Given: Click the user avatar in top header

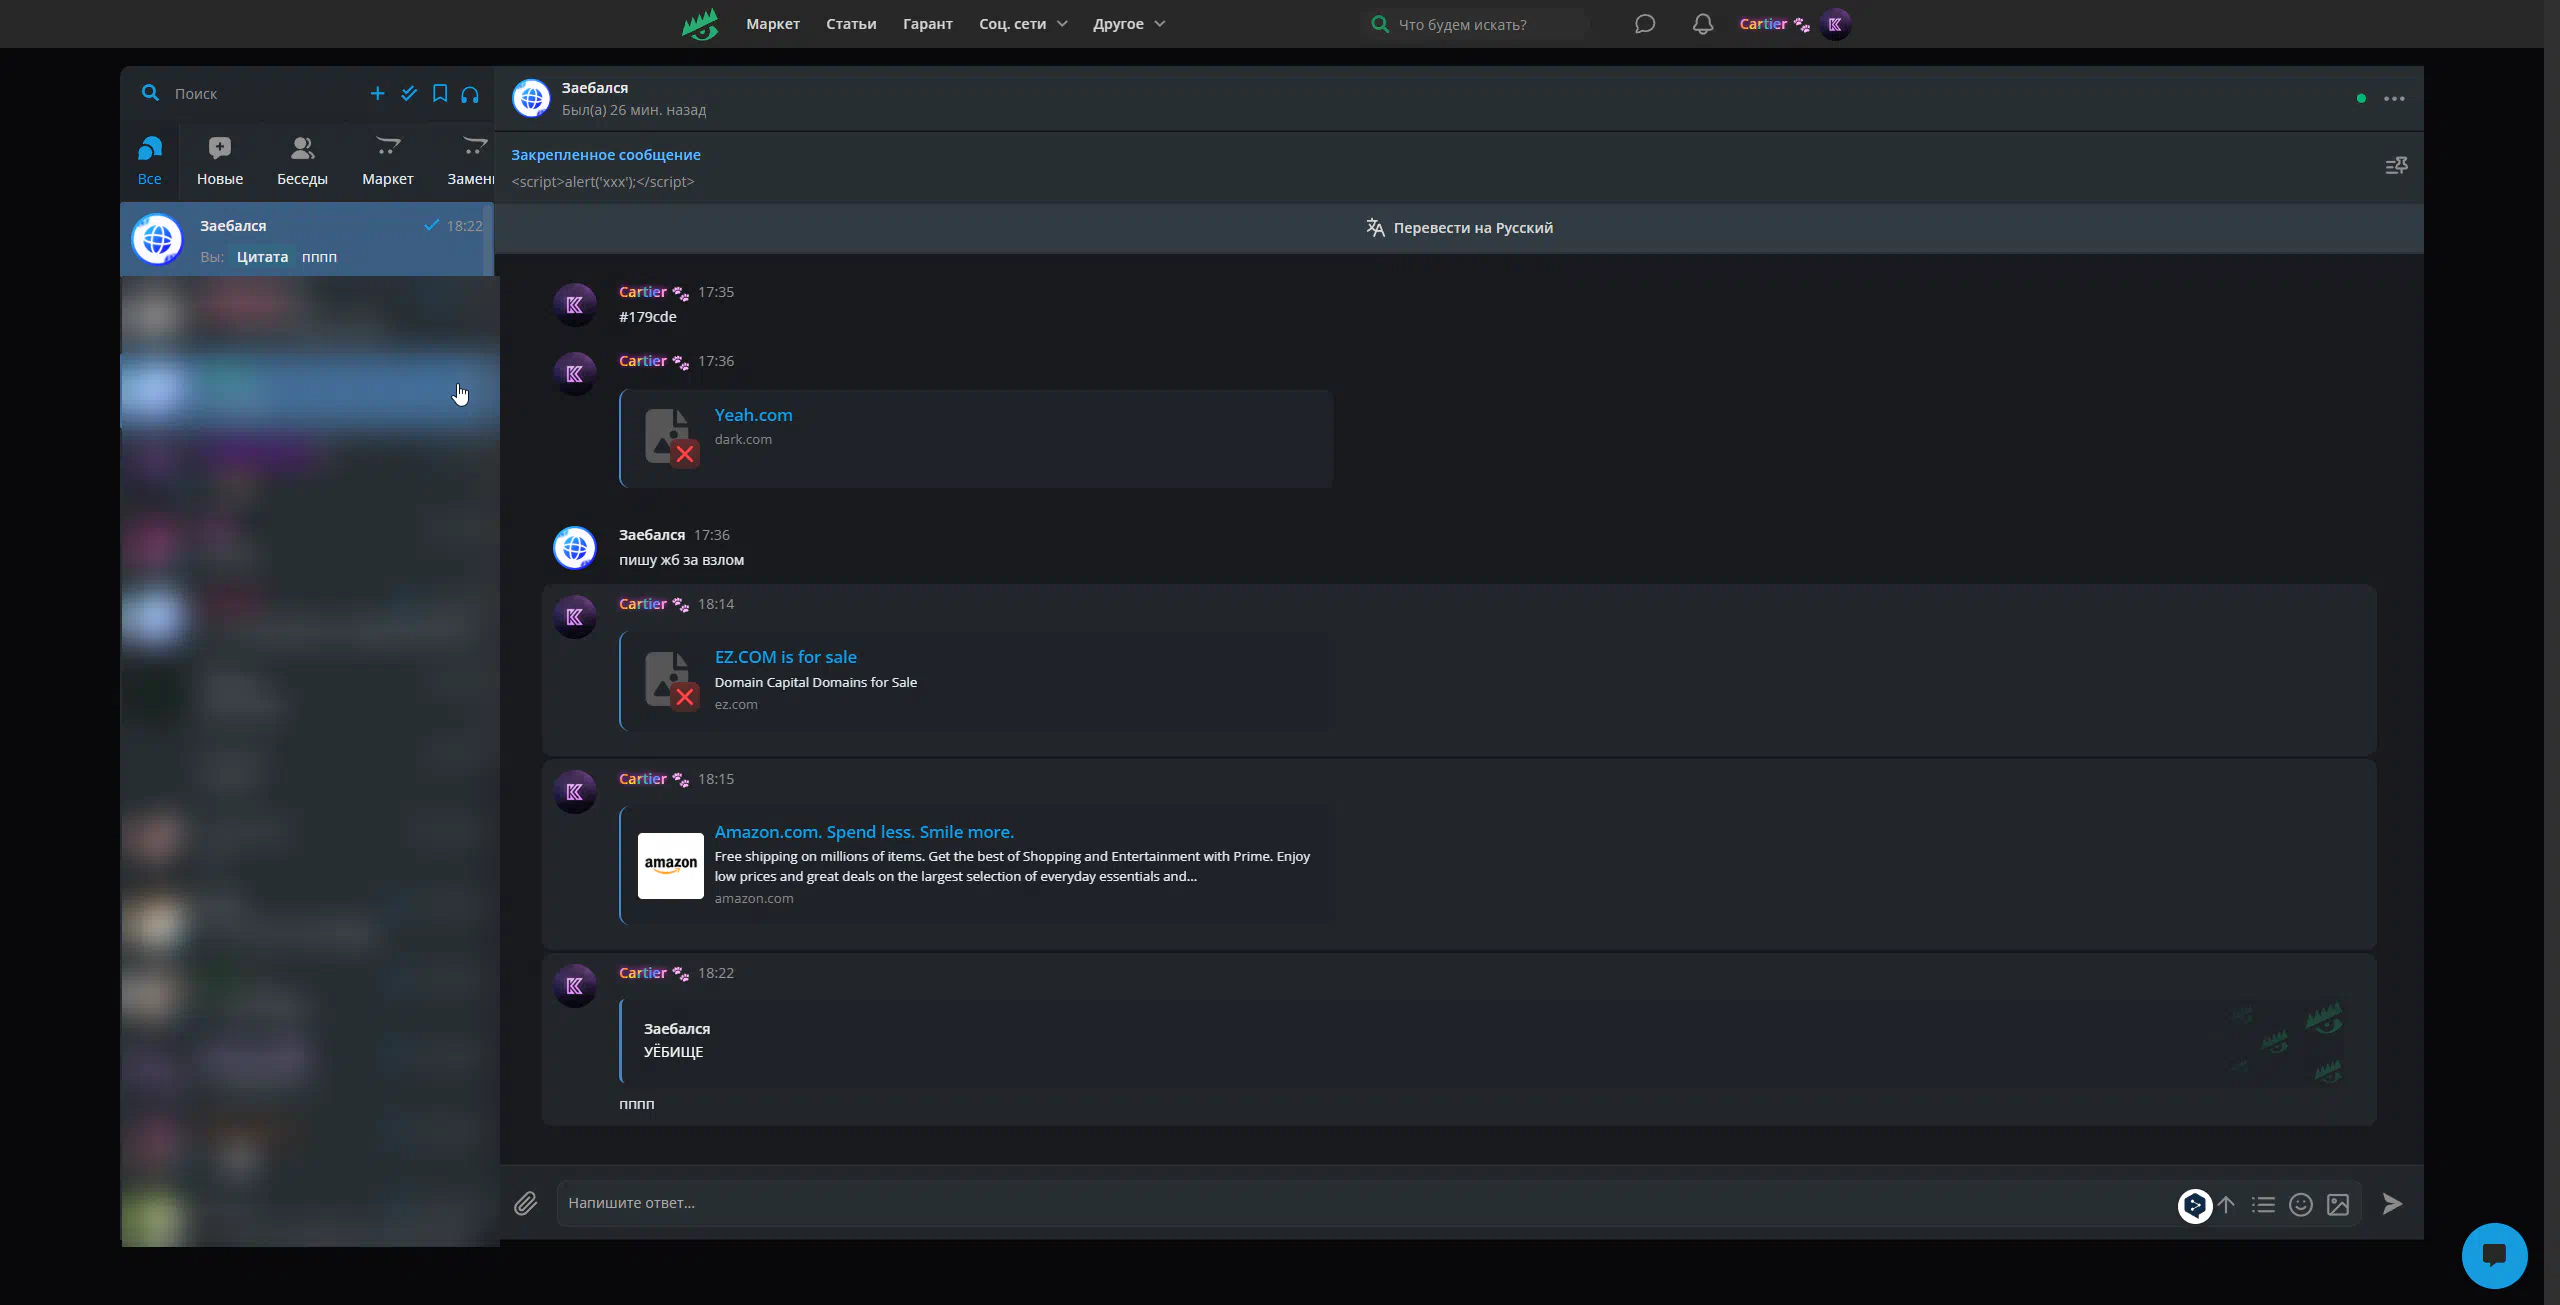Looking at the screenshot, I should 1834,24.
